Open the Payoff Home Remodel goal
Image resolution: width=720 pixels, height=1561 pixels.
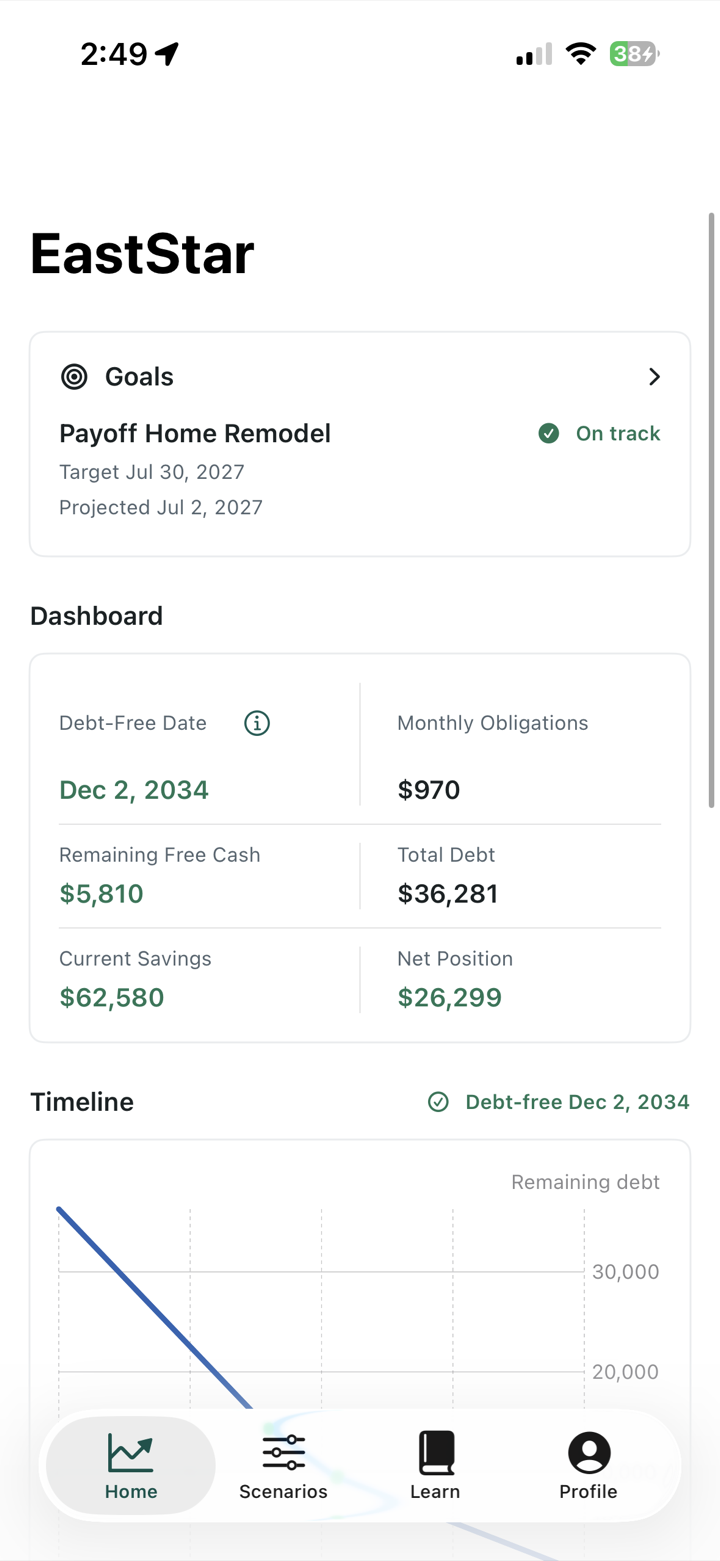coord(195,433)
